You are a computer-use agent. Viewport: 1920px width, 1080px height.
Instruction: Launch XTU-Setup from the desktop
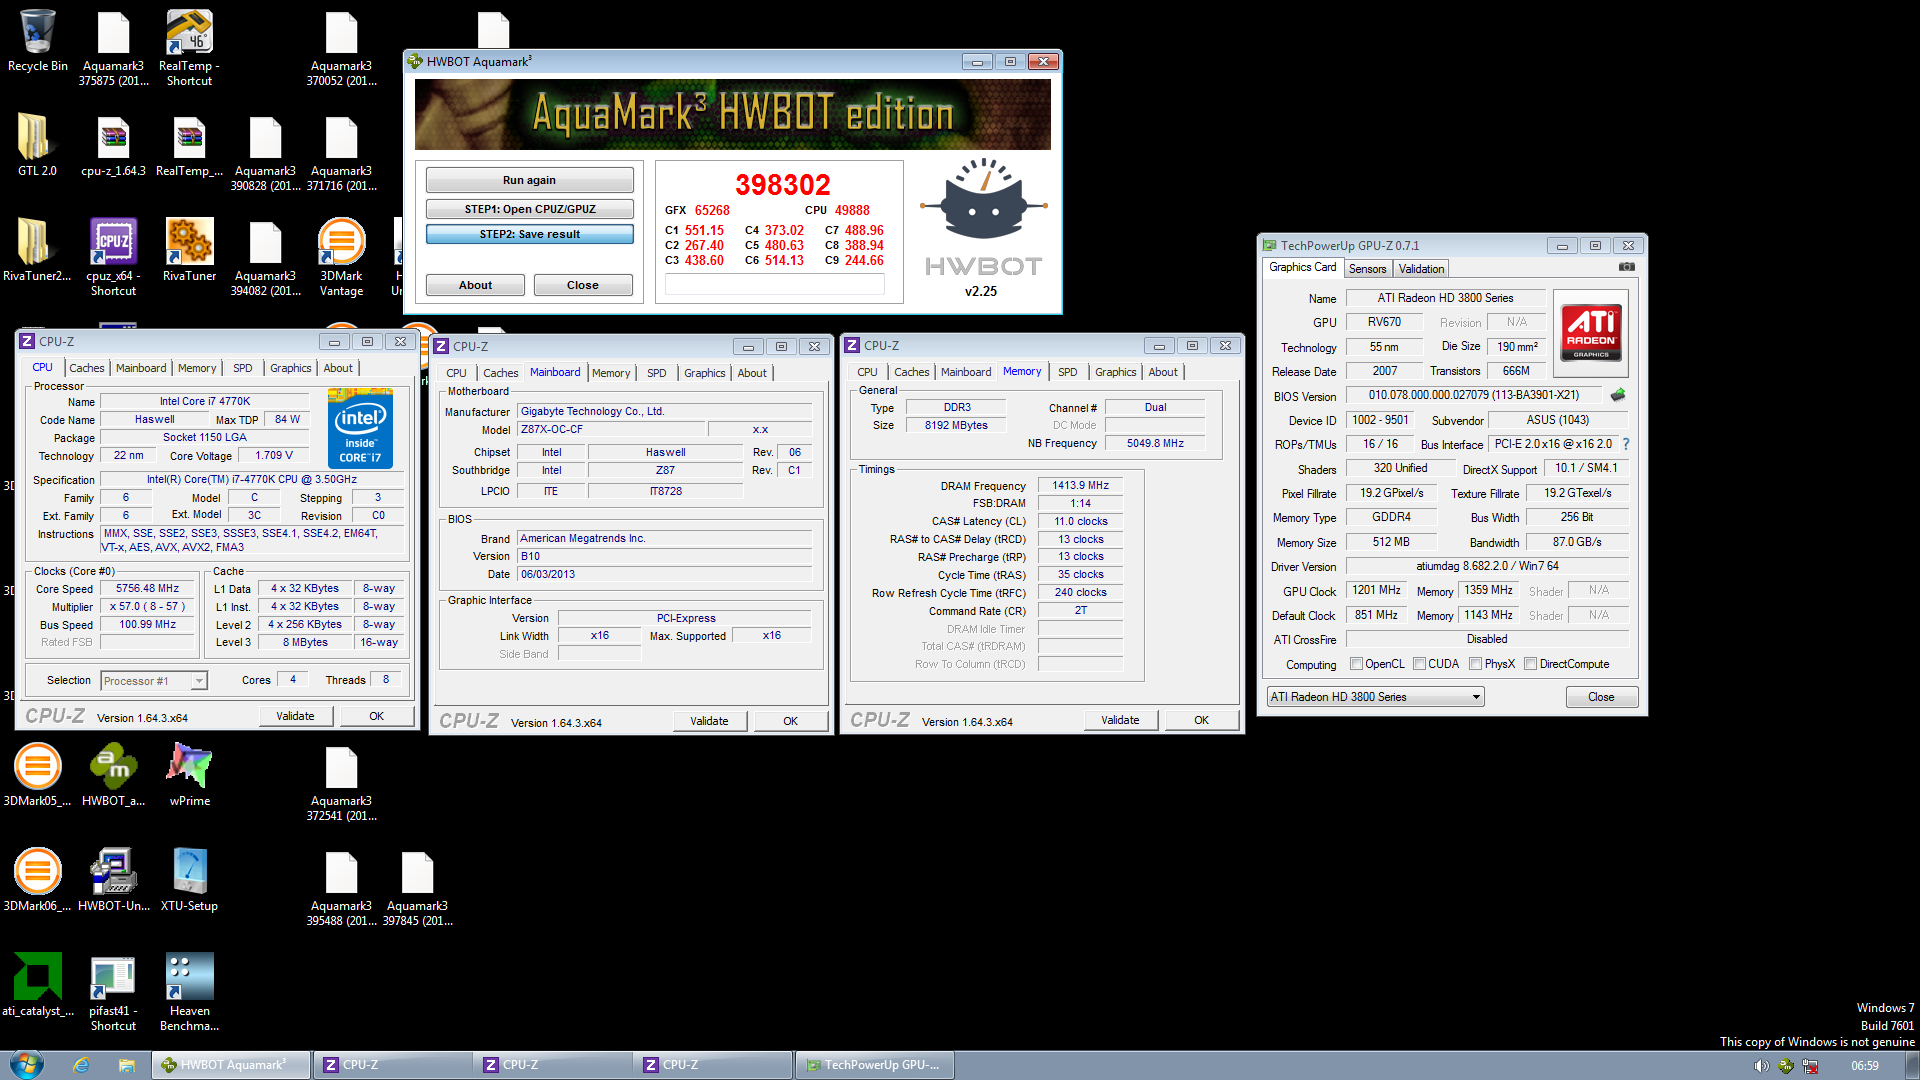pyautogui.click(x=189, y=880)
